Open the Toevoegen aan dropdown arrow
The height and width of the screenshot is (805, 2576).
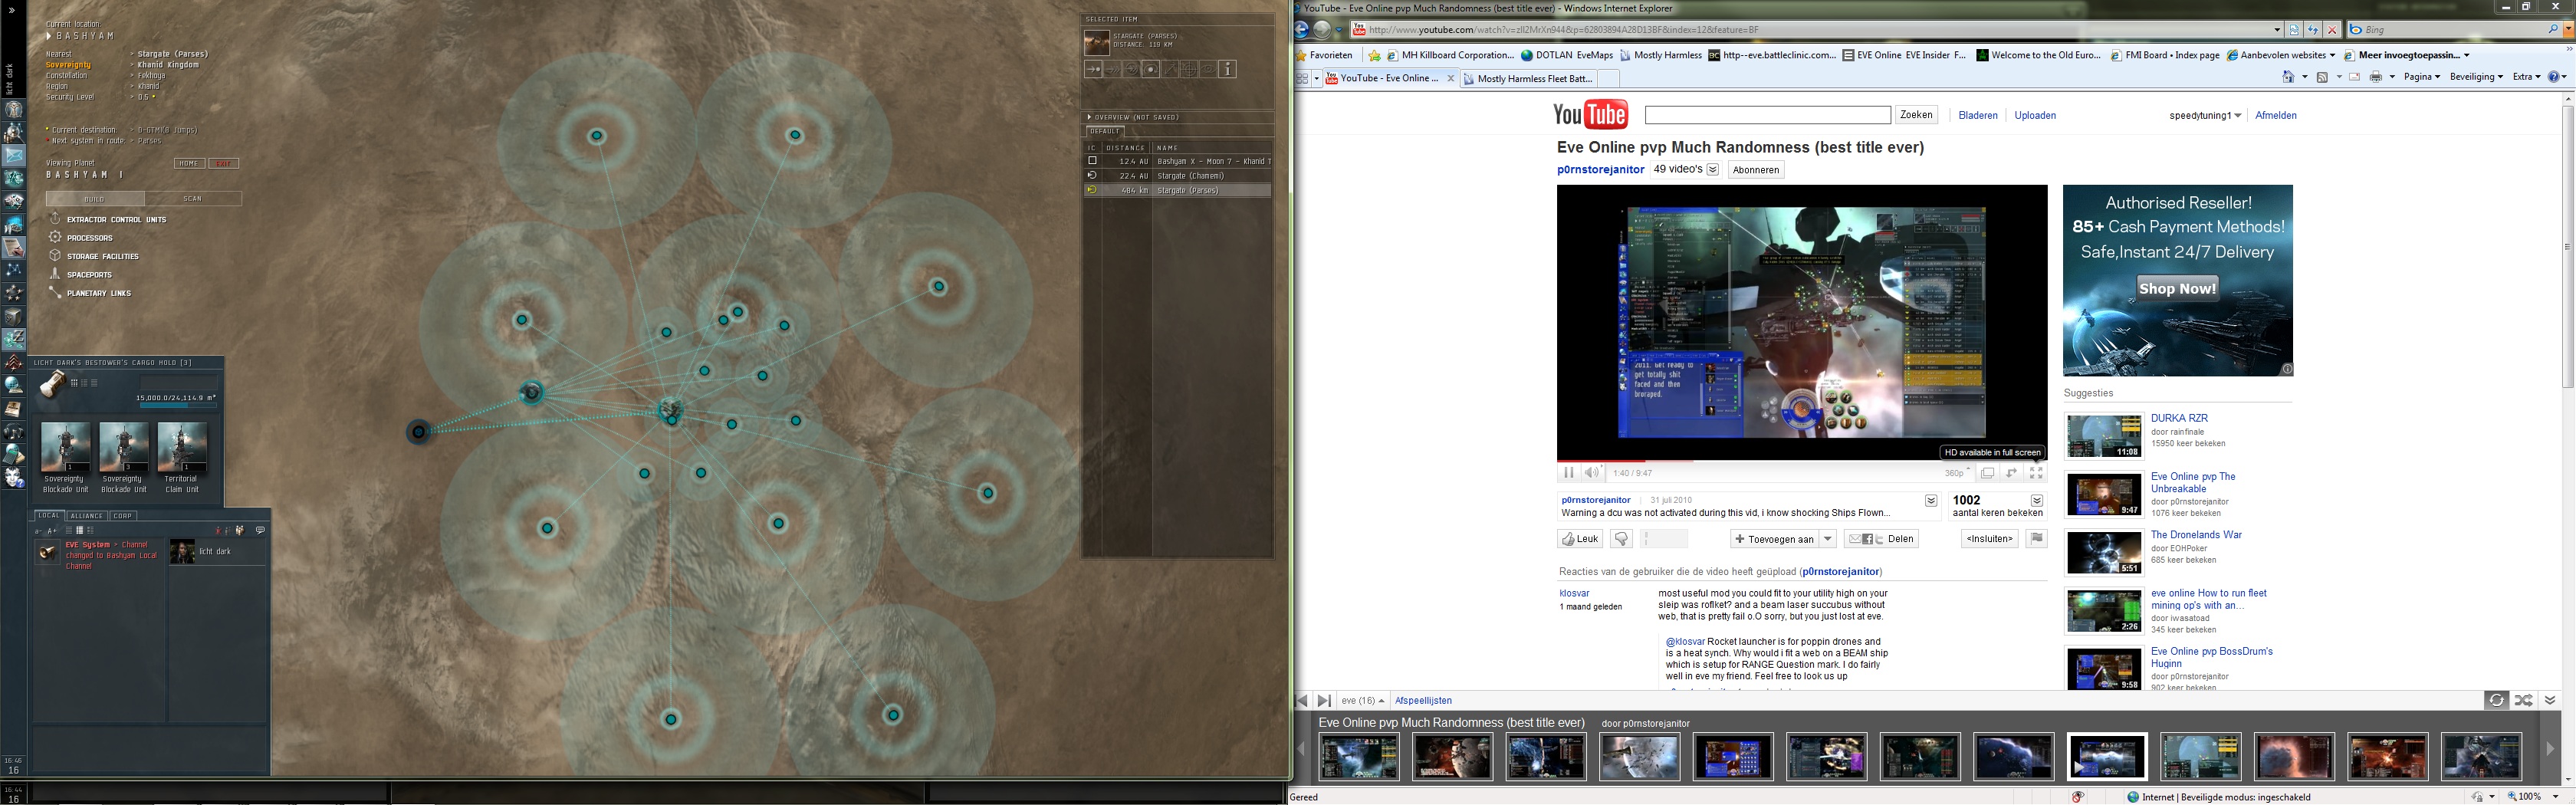1828,539
